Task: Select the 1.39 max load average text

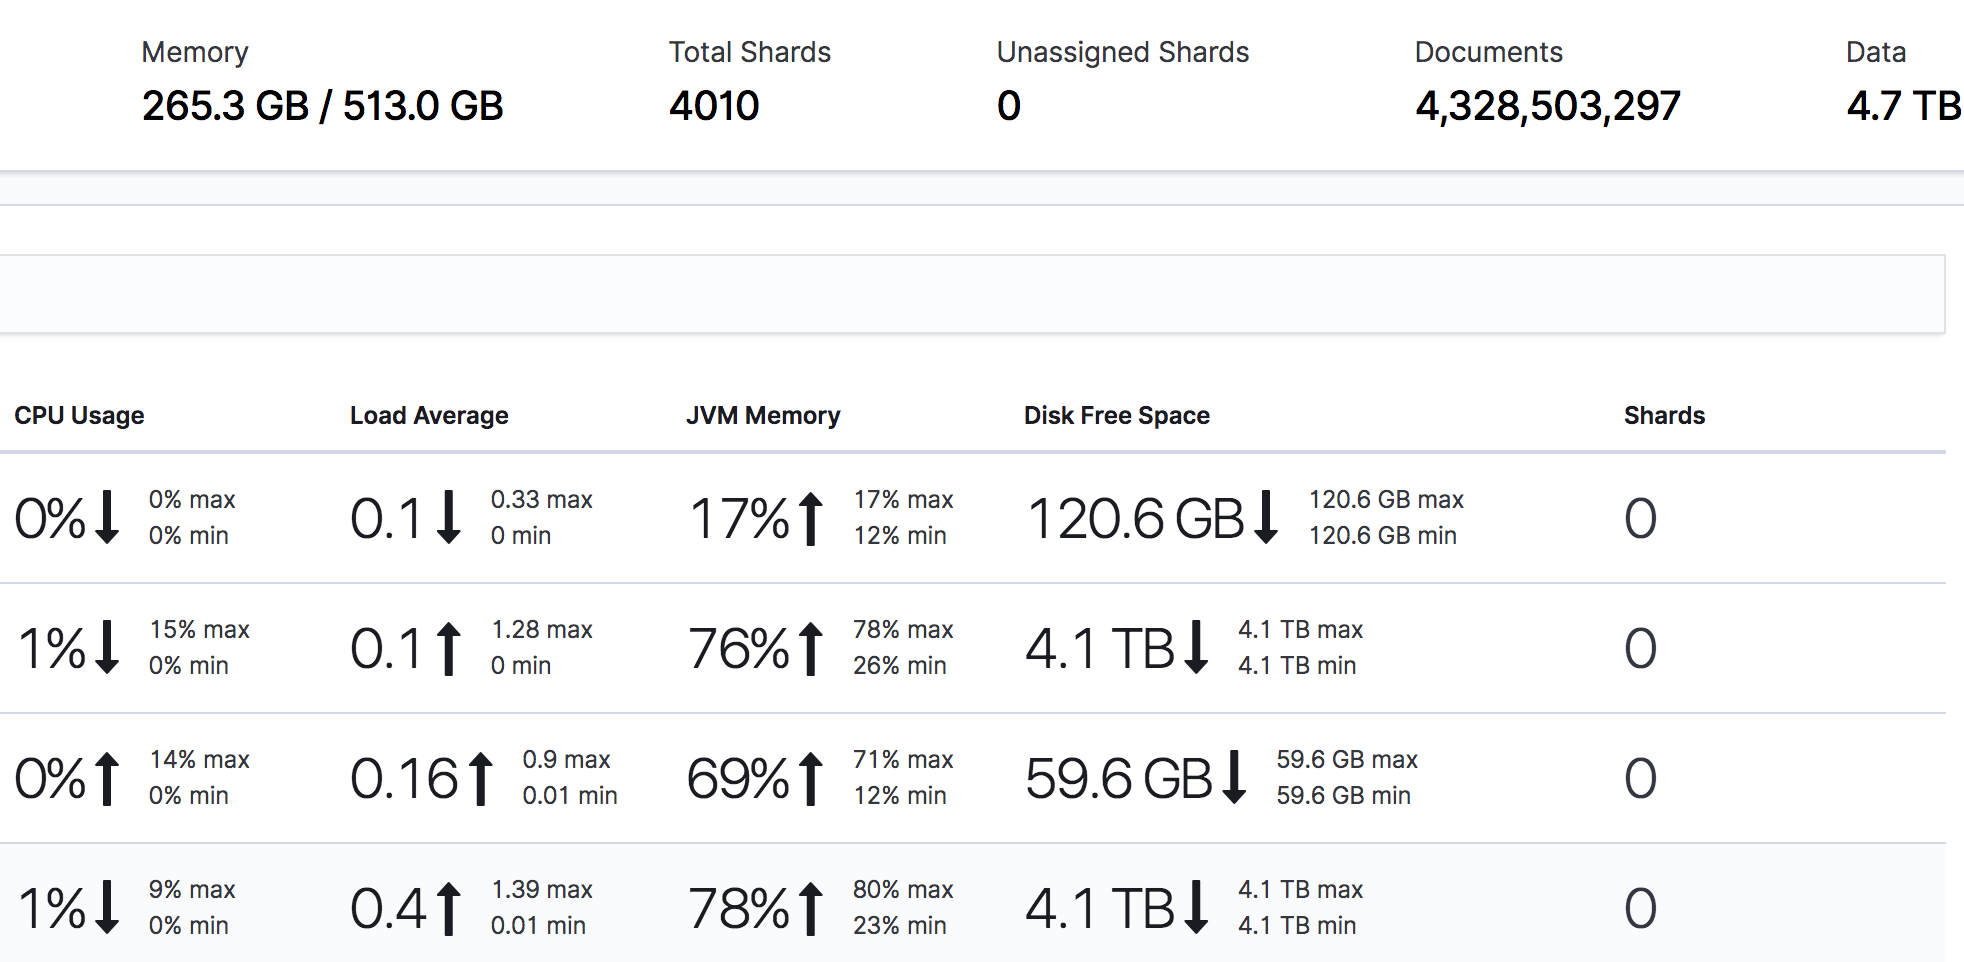Action: tap(542, 890)
